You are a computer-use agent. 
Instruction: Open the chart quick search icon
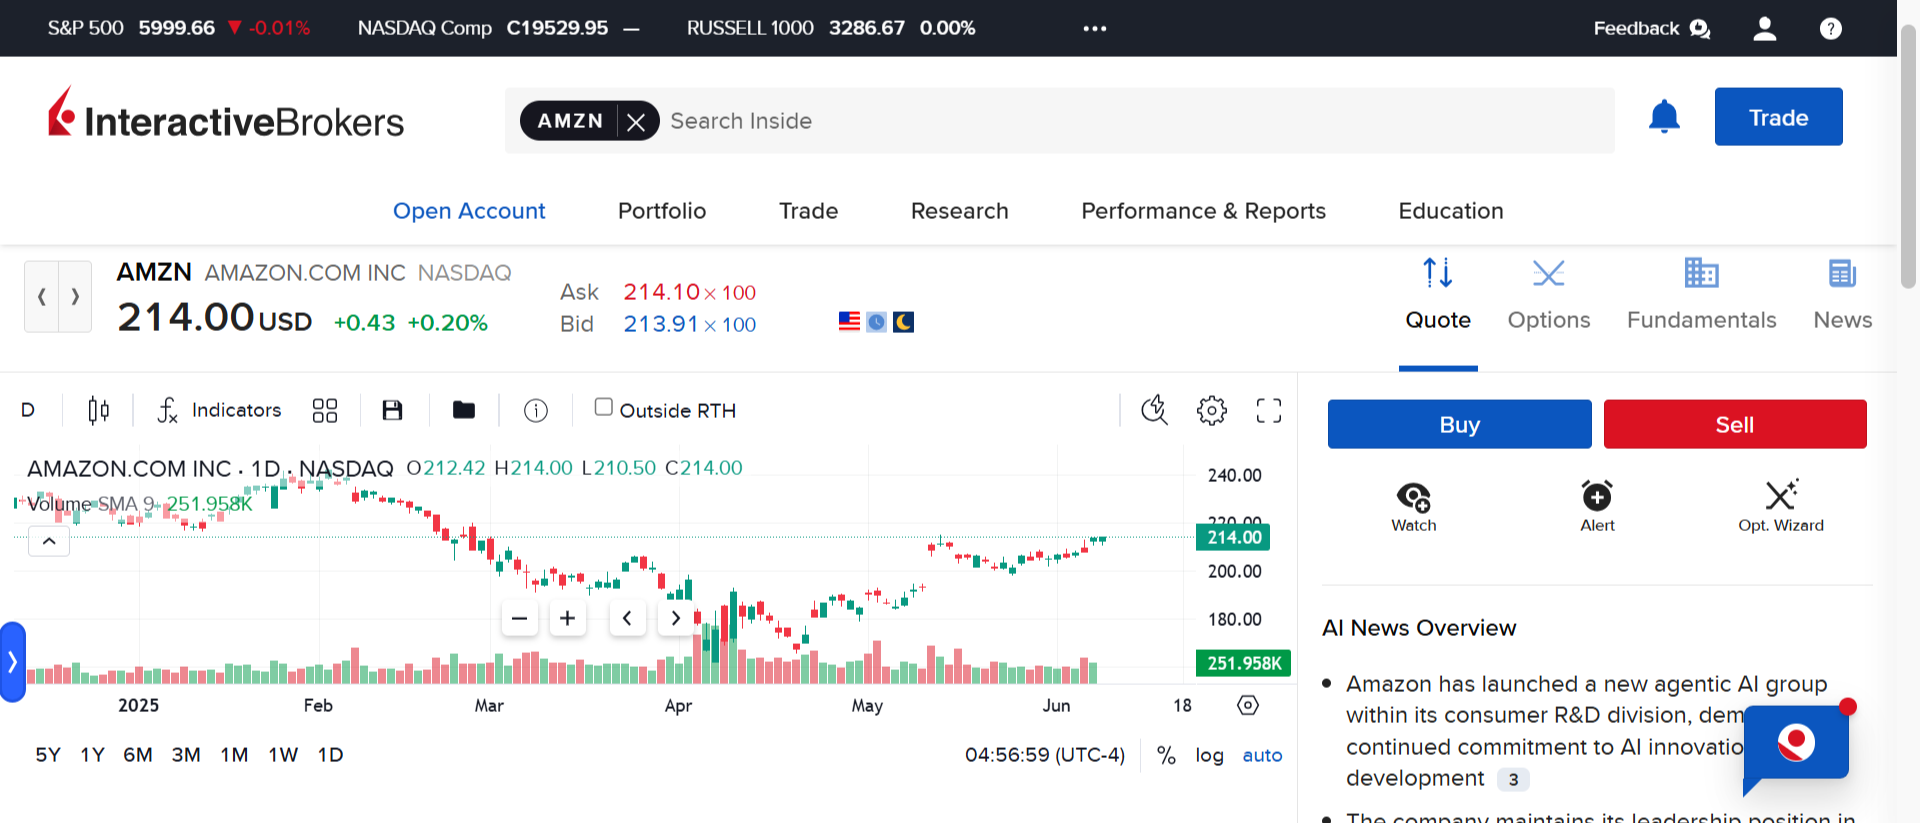click(x=1154, y=410)
